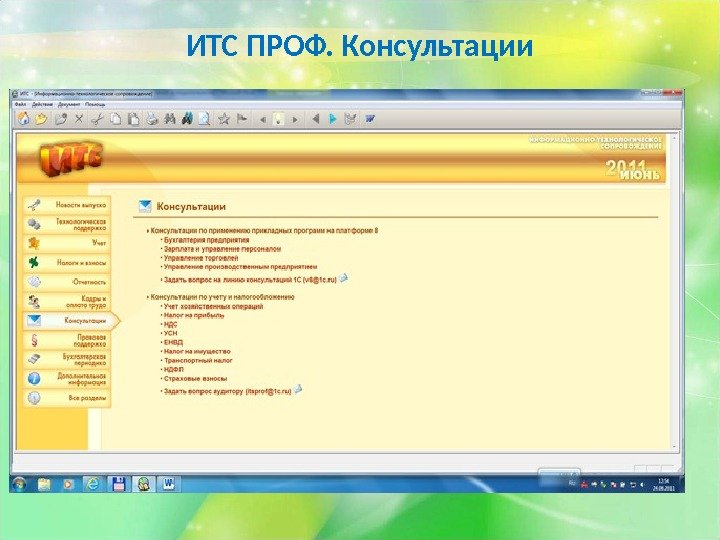Click the Paste clipboard icon
Viewport: 720px width, 540px height.
[134, 119]
